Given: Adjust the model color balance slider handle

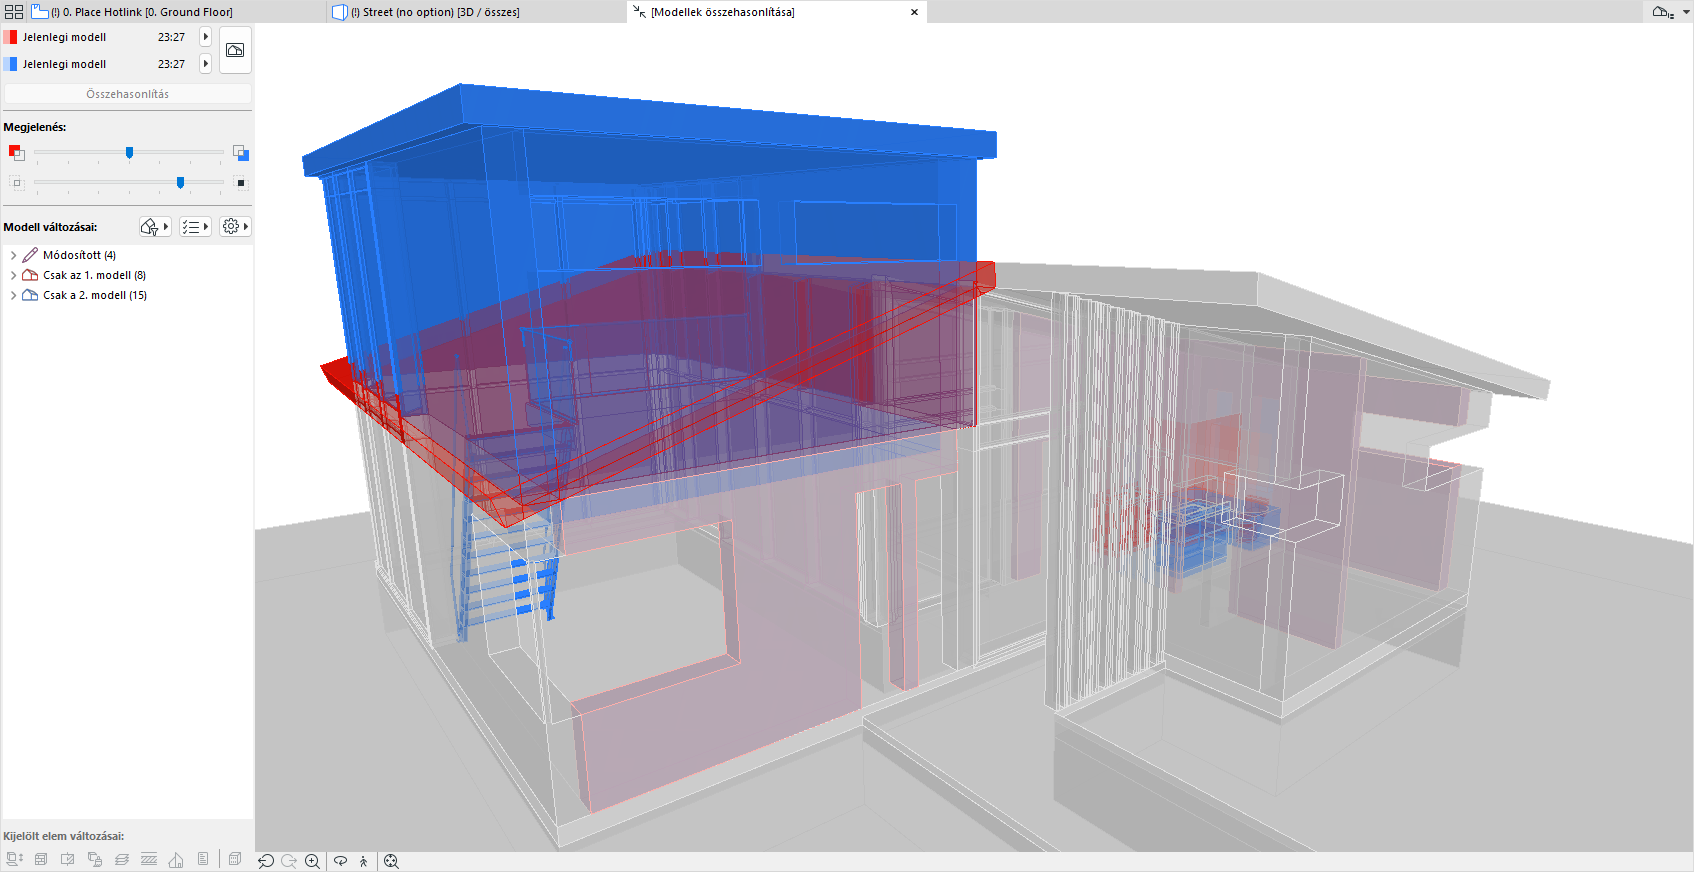Looking at the screenshot, I should pyautogui.click(x=129, y=153).
